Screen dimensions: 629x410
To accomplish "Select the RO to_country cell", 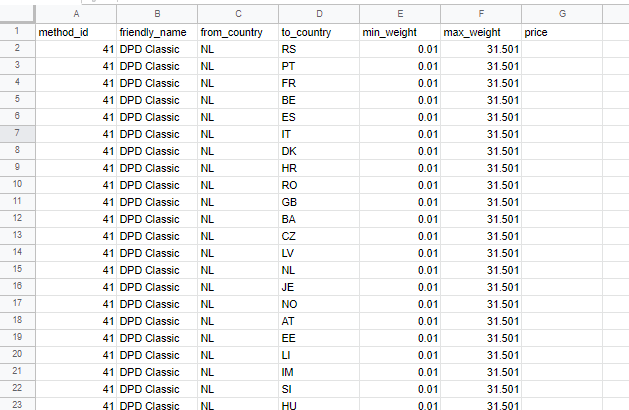I will click(x=319, y=185).
